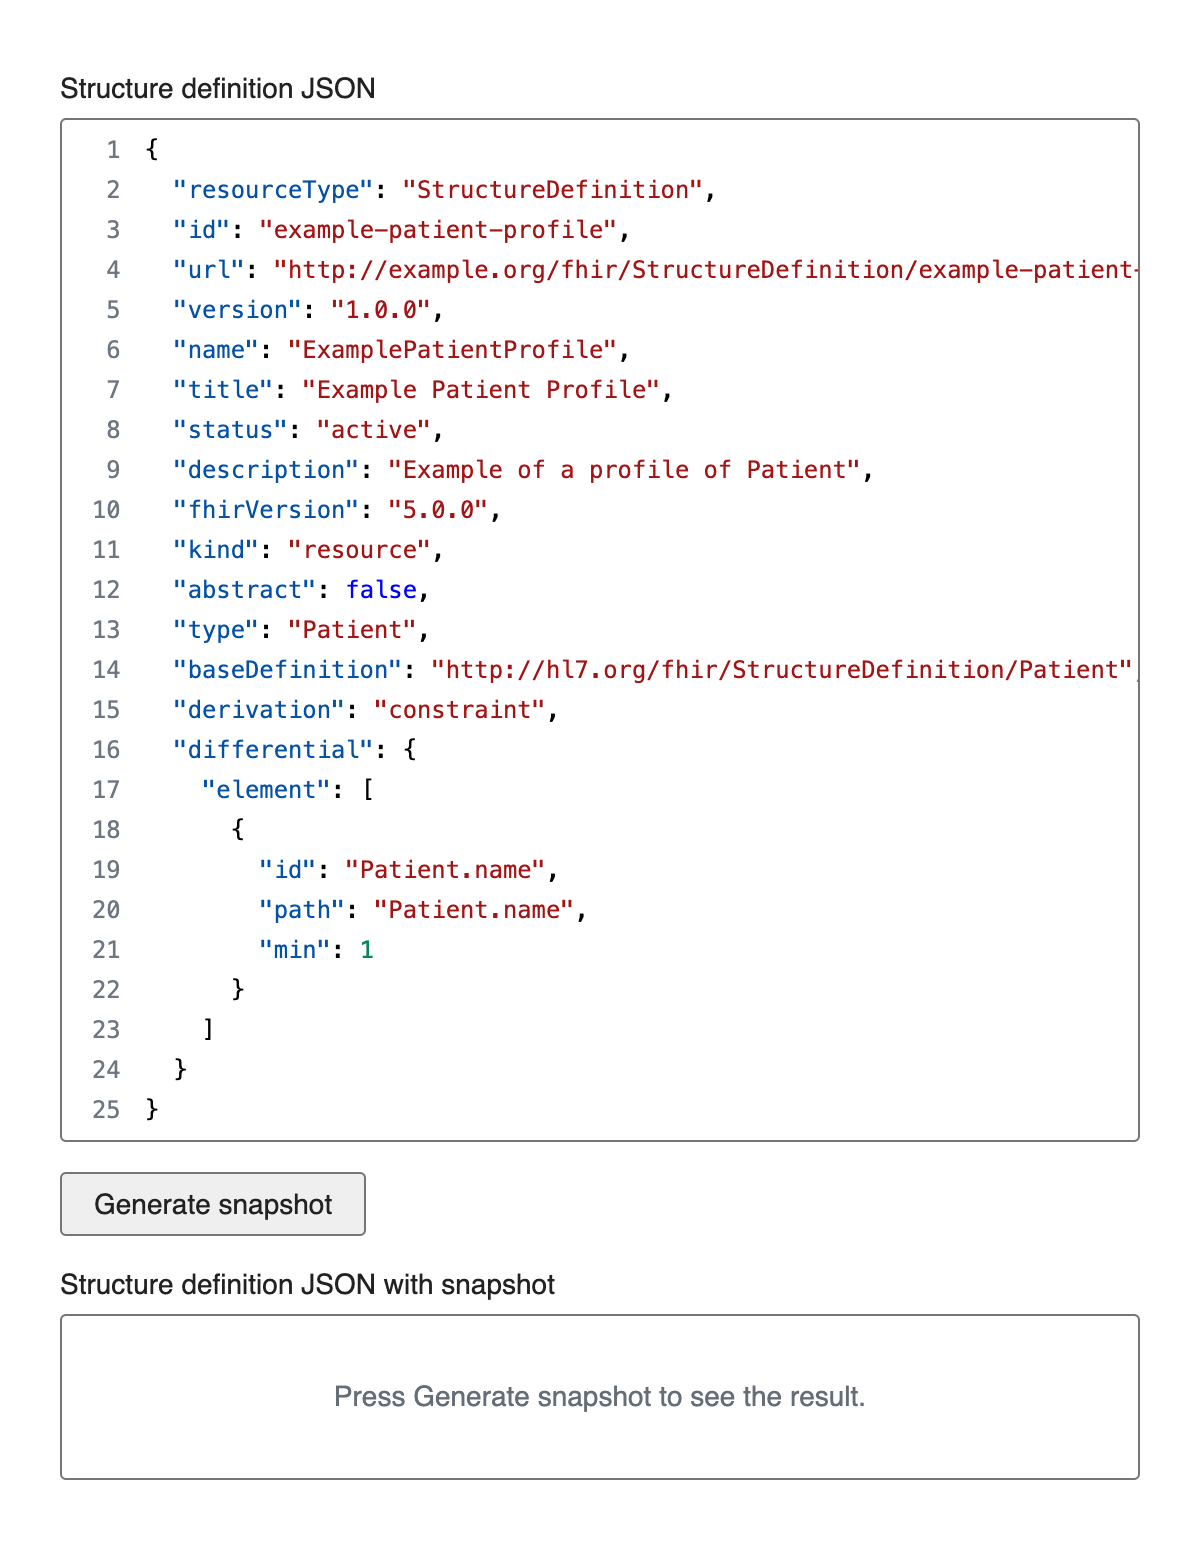
Task: Click the "ExamplePatientProfile" name value
Action: (452, 350)
